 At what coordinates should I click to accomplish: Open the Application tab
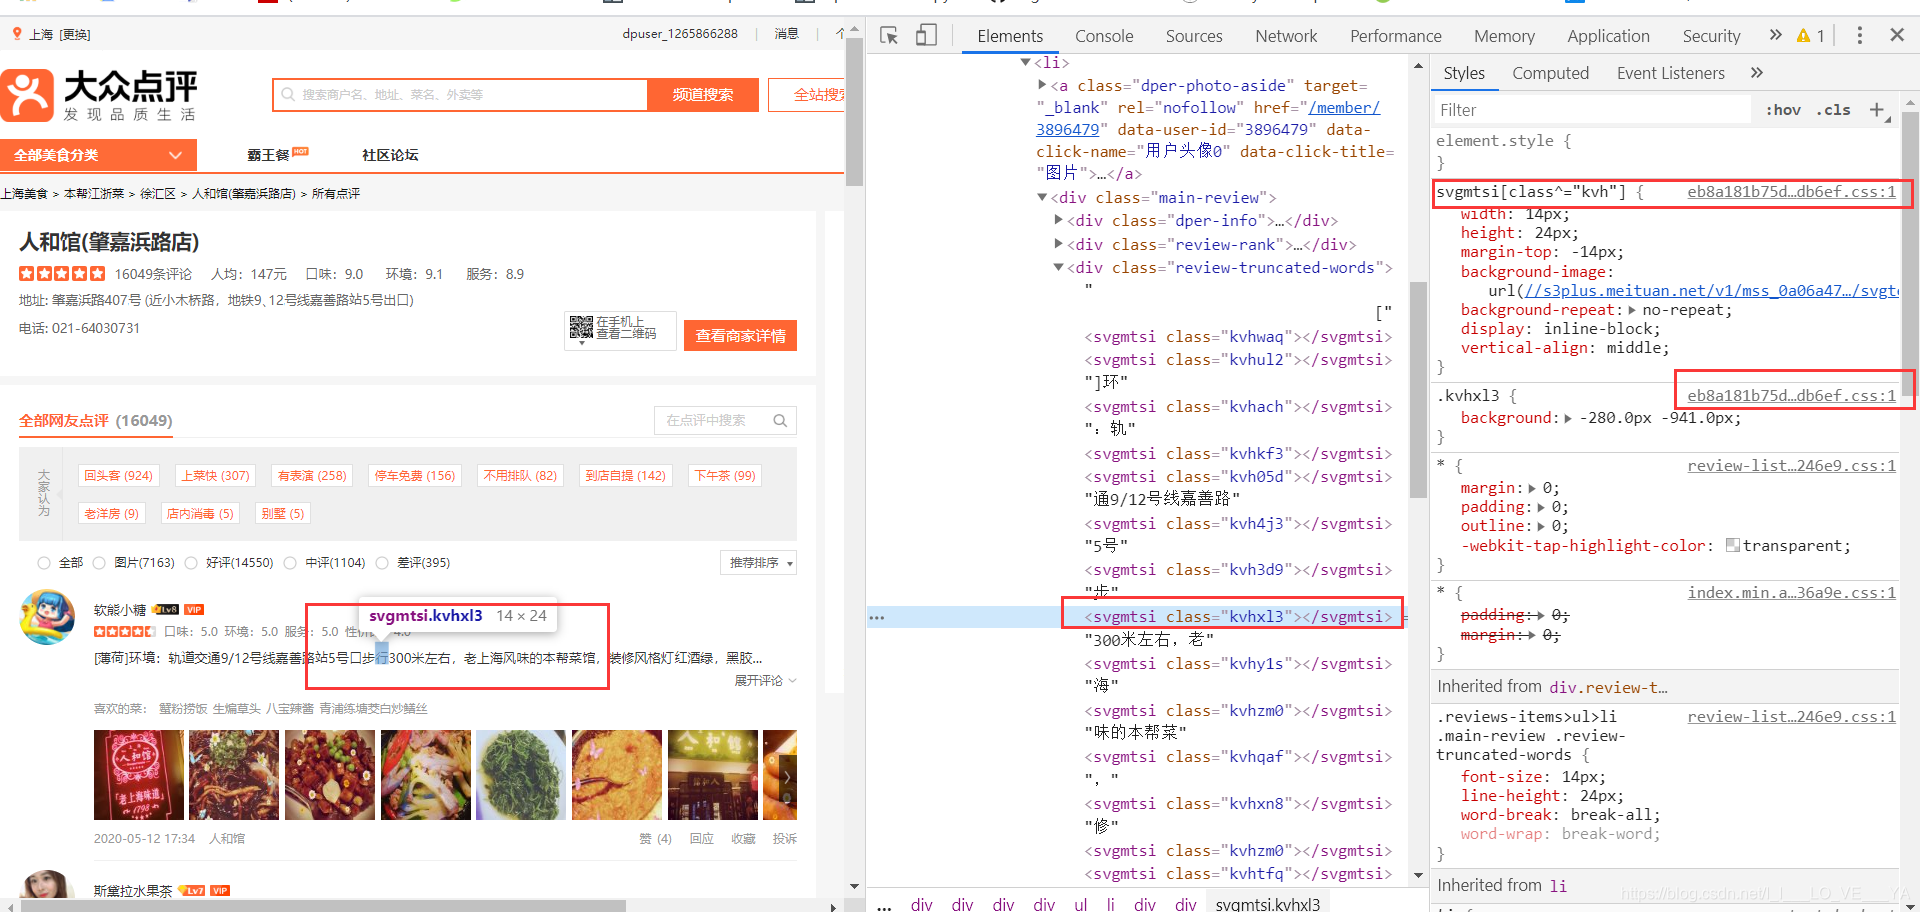click(x=1608, y=36)
